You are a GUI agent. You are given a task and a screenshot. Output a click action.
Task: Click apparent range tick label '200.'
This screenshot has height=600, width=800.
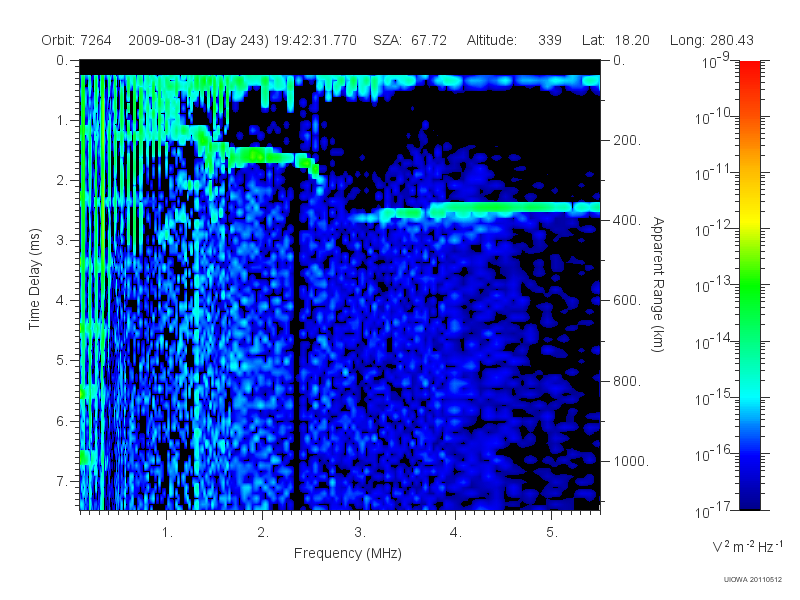(627, 141)
